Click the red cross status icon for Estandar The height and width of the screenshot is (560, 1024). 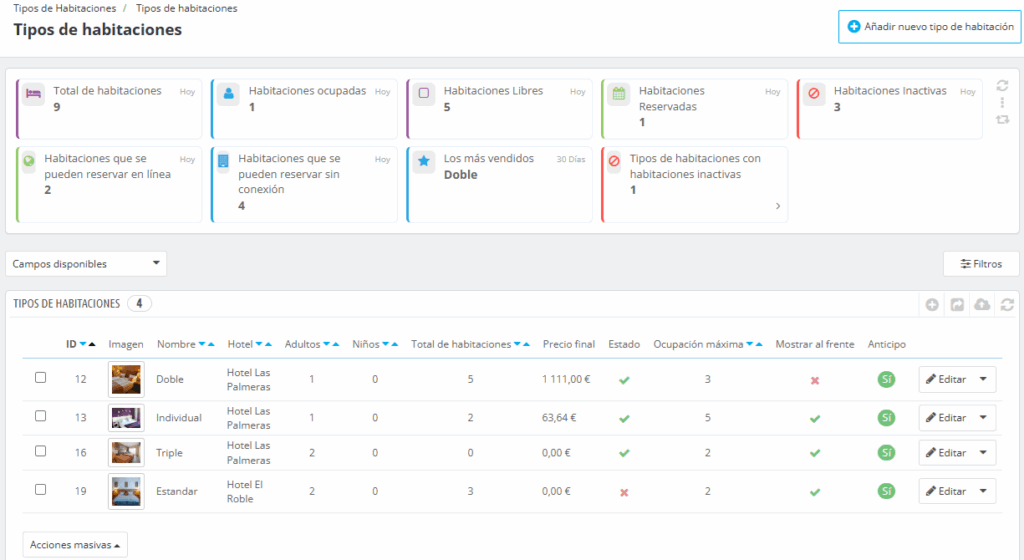point(624,492)
